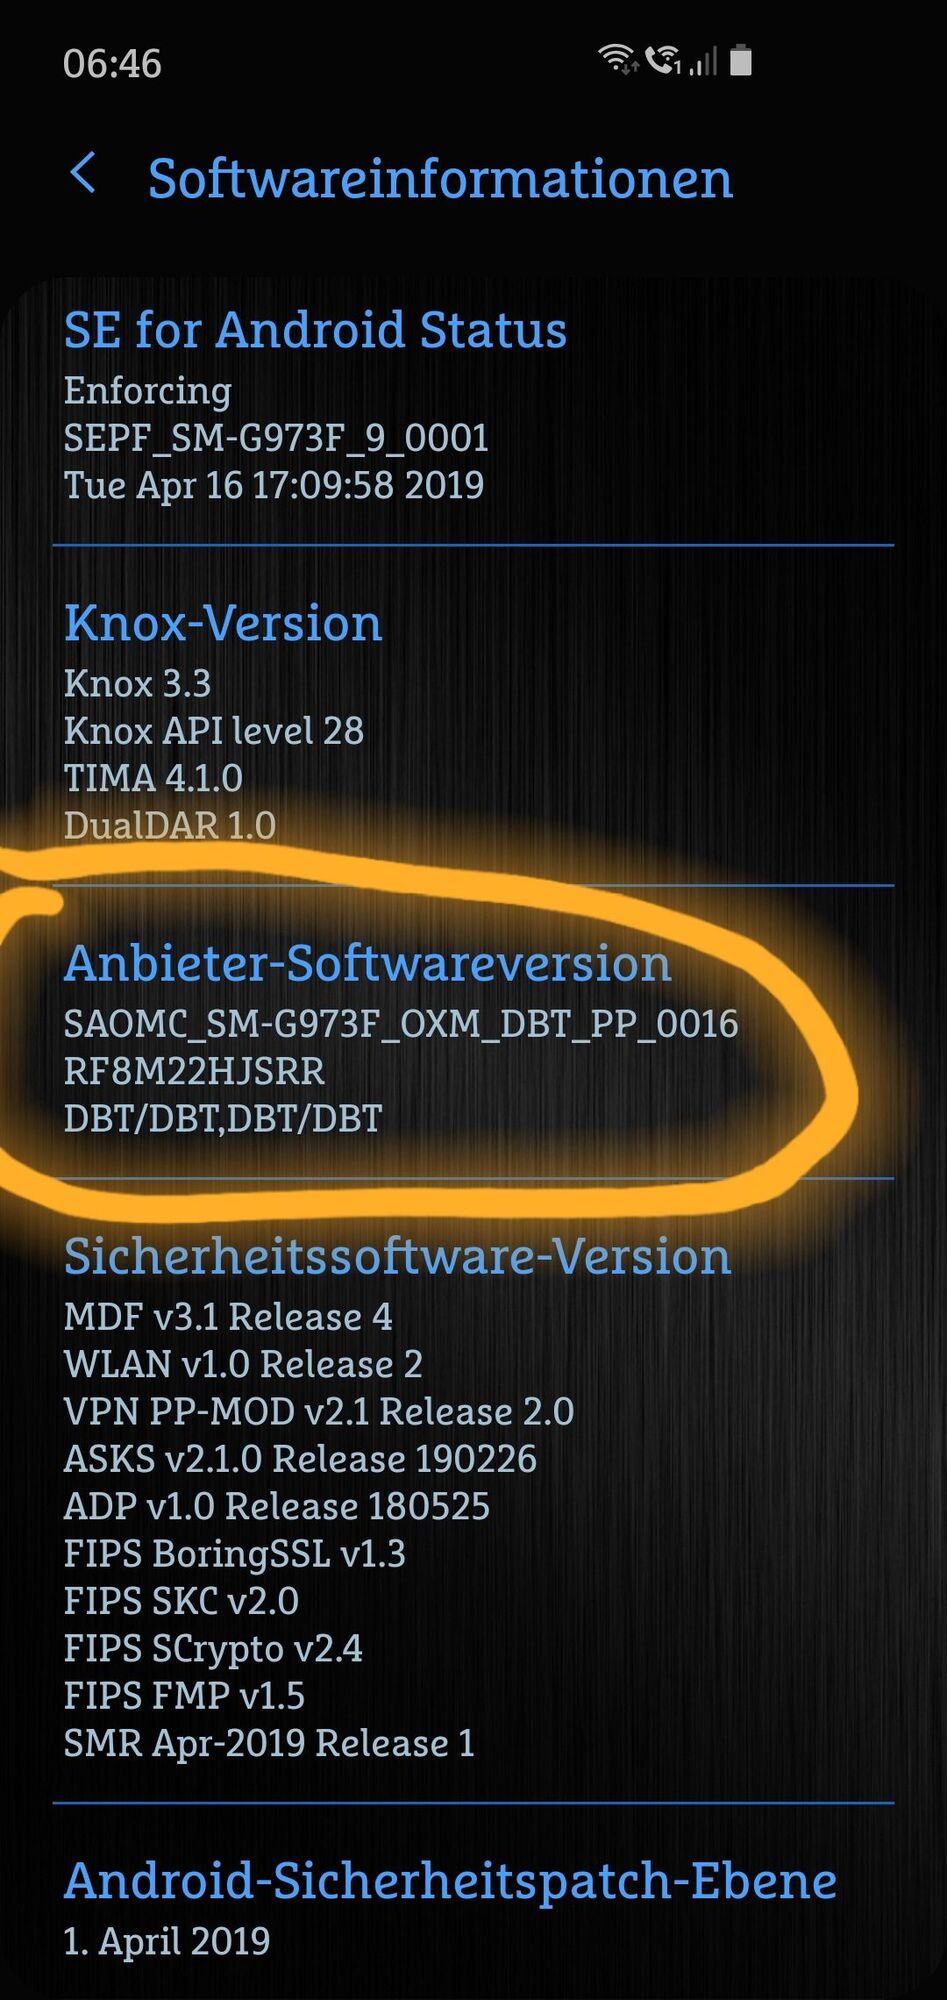Tap the back arrow icon
This screenshot has width=947, height=2000.
click(84, 174)
